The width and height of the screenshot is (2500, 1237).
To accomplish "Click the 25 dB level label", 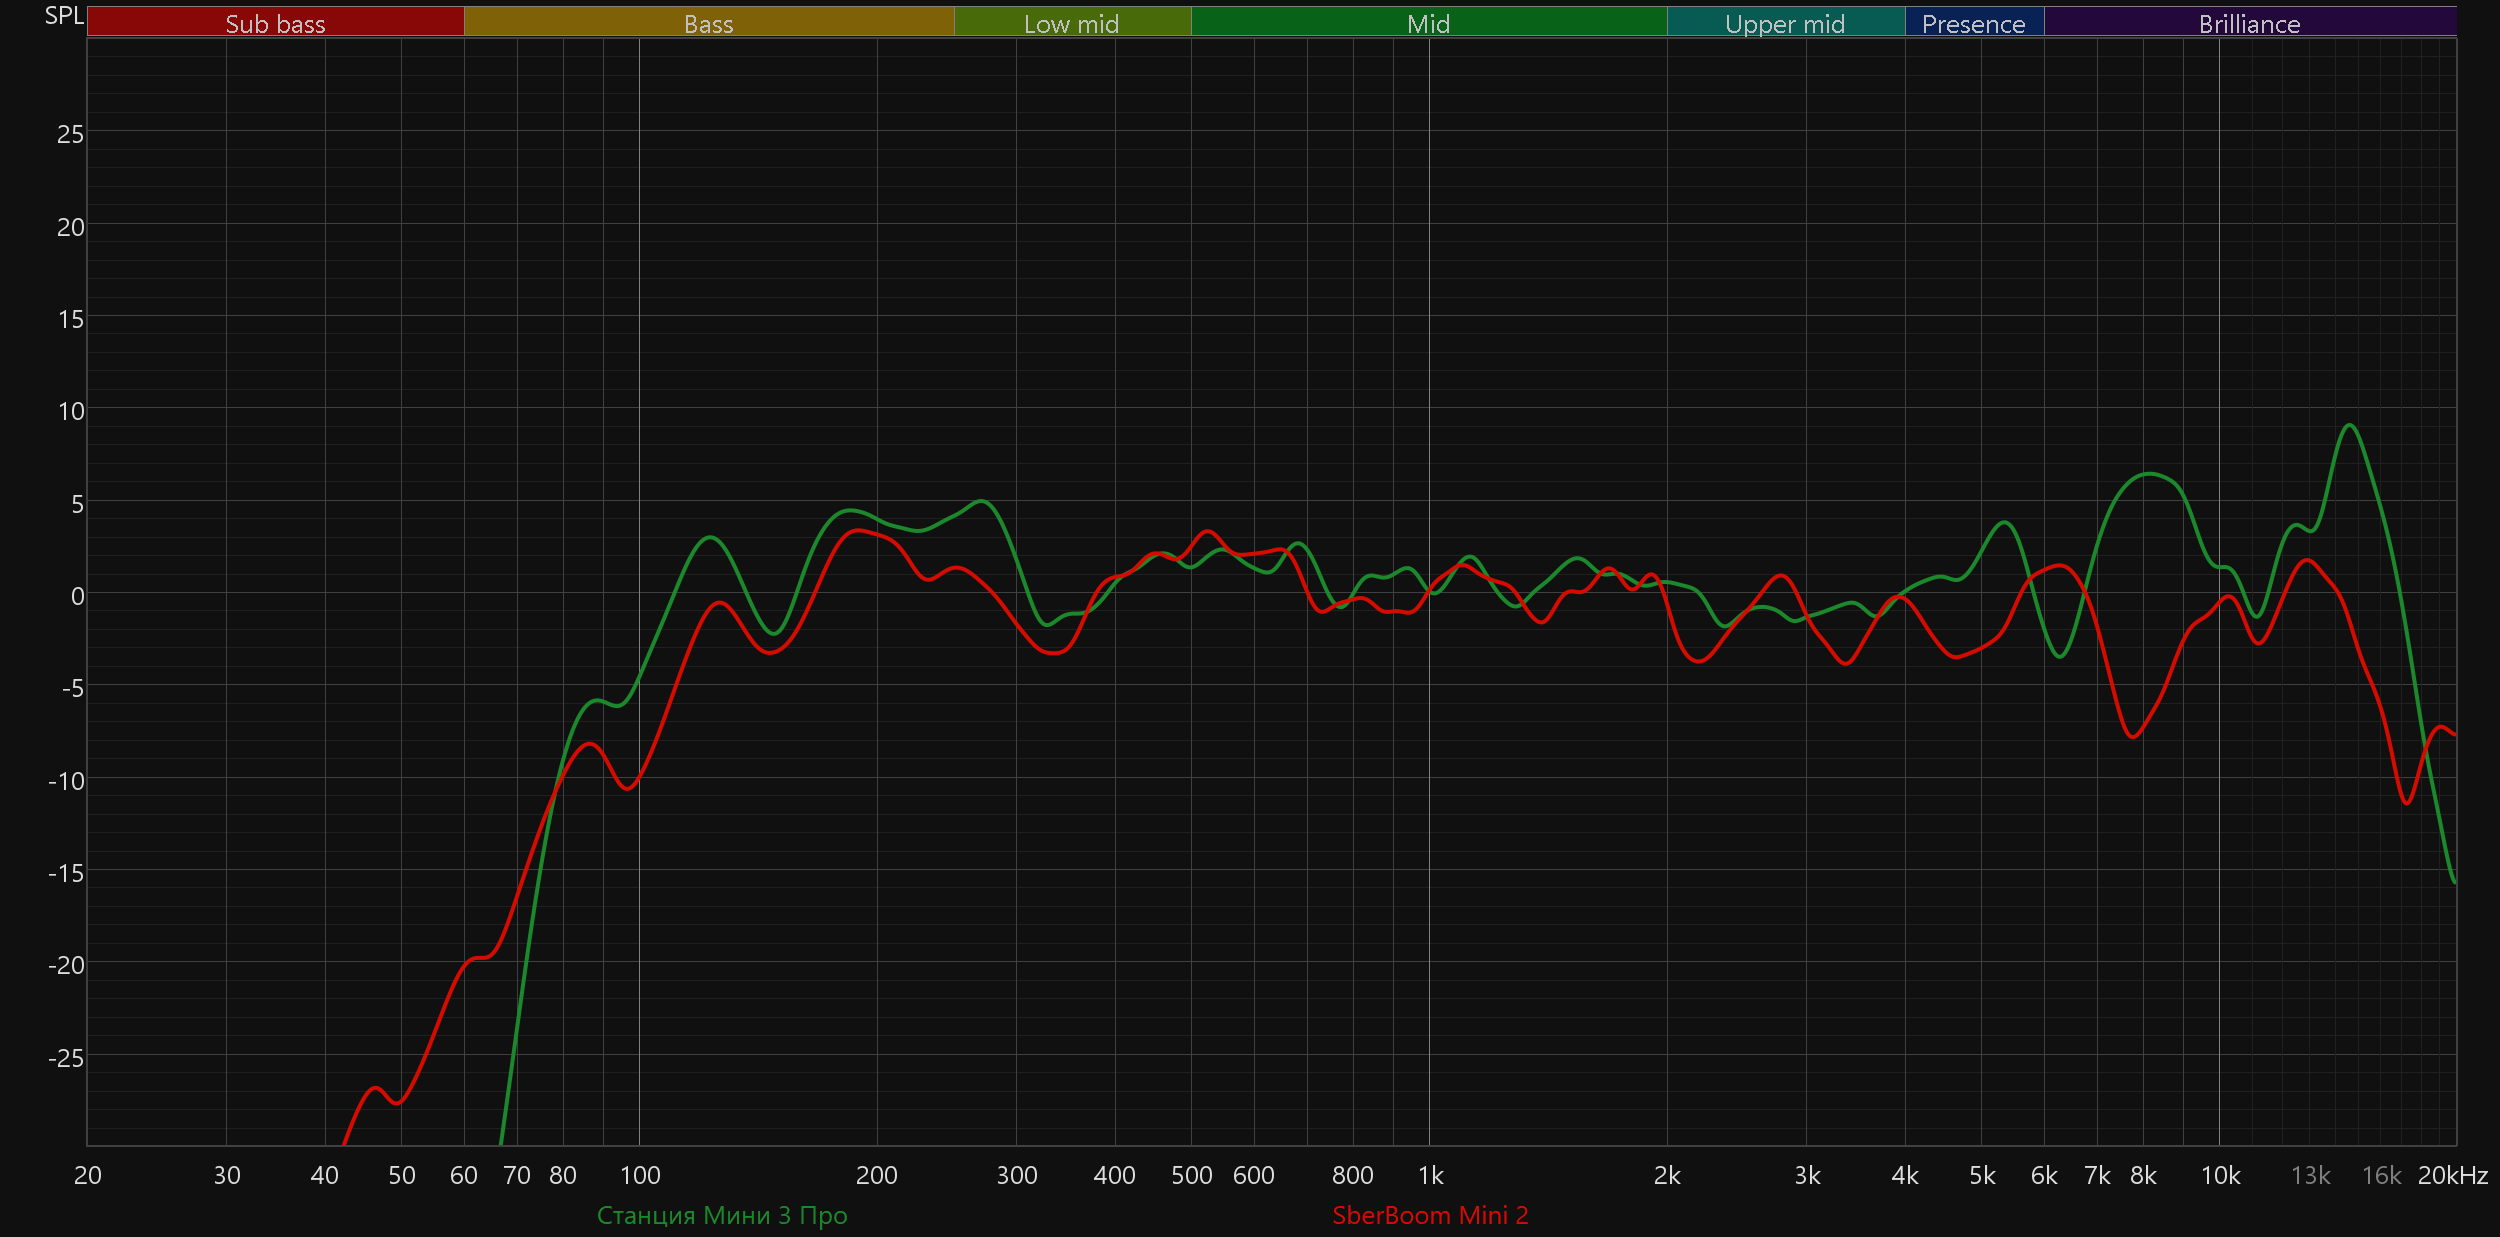I will click(x=70, y=134).
